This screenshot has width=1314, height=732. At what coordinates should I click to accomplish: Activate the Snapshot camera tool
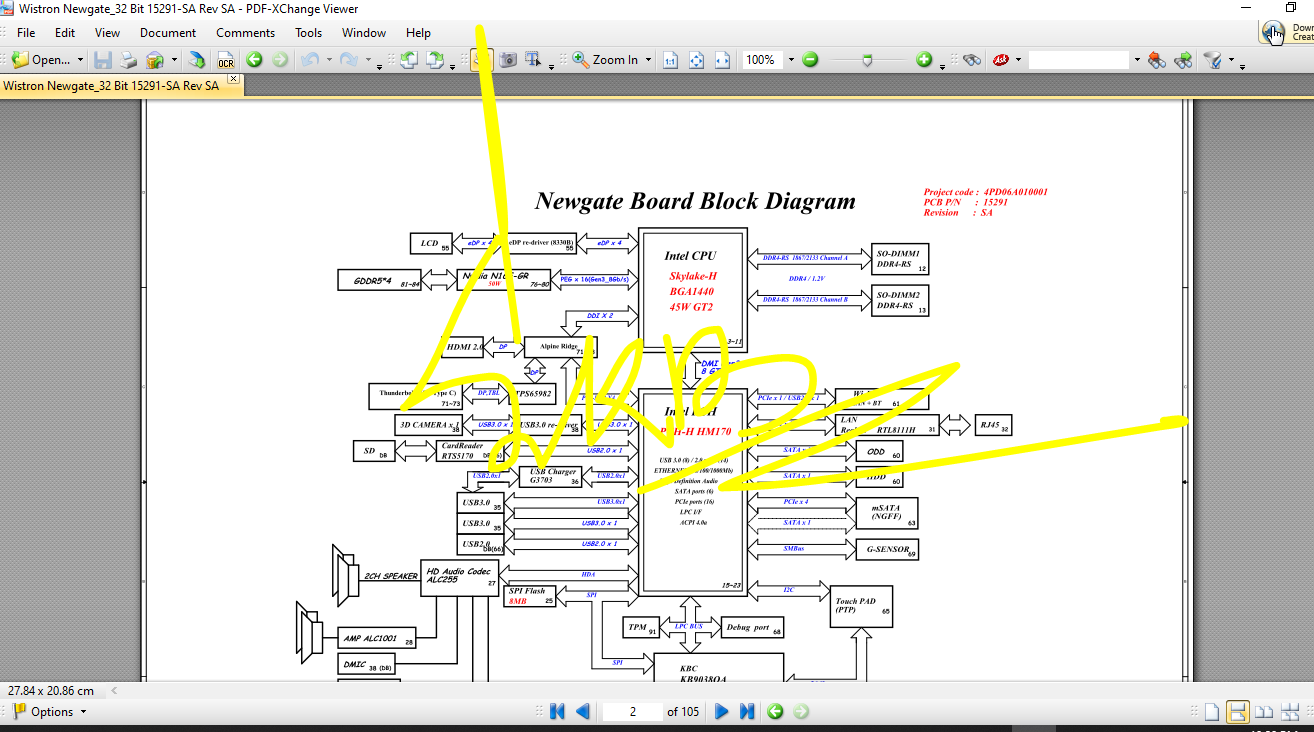point(508,60)
